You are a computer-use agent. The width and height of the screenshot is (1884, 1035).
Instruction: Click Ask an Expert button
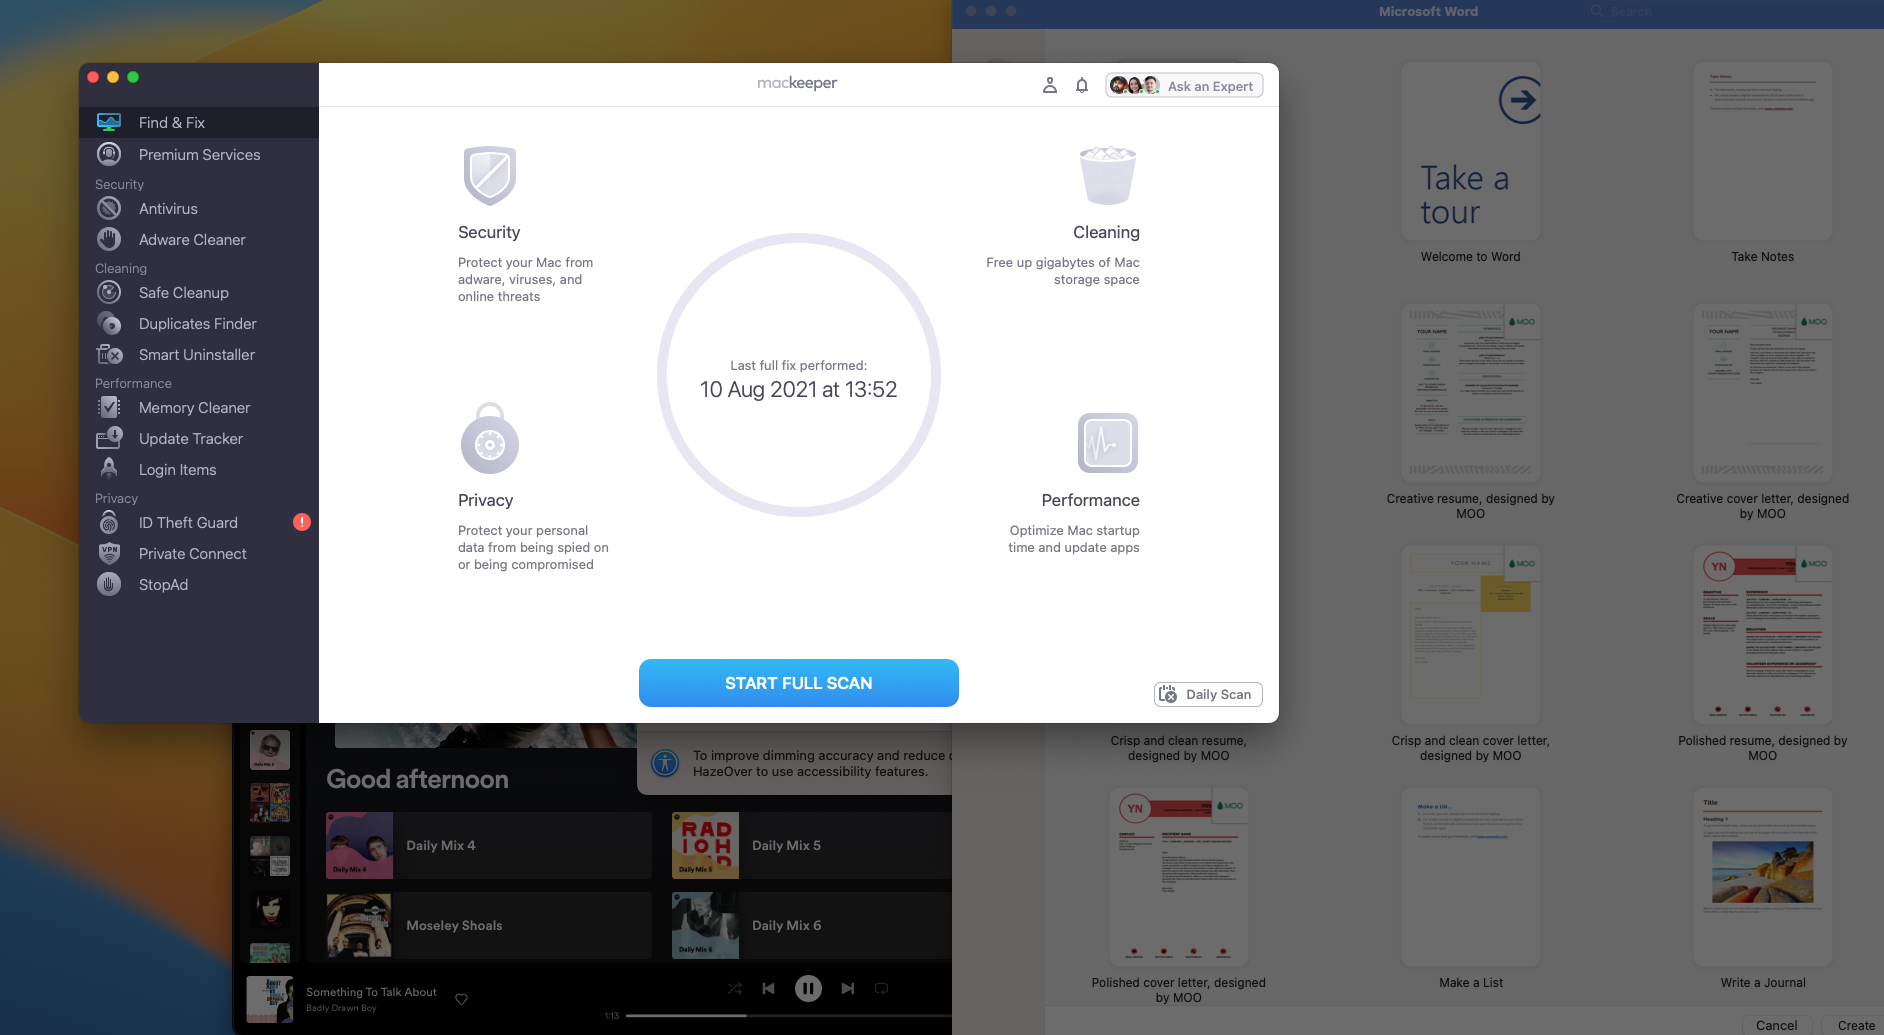click(x=1184, y=86)
